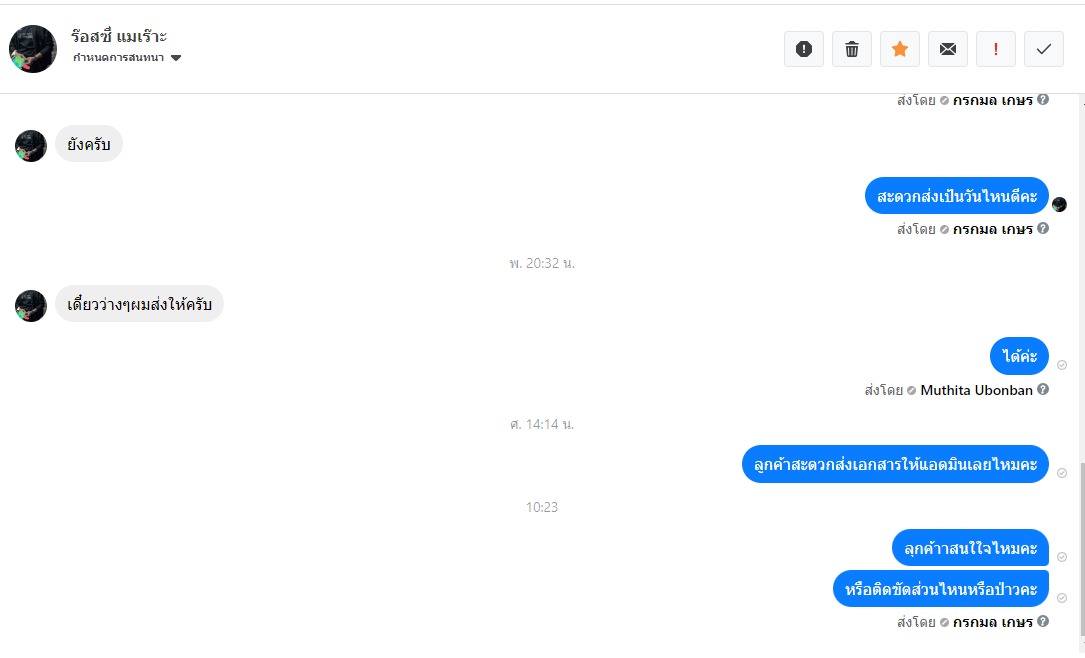Star this conversation as follow-up

tap(900, 49)
